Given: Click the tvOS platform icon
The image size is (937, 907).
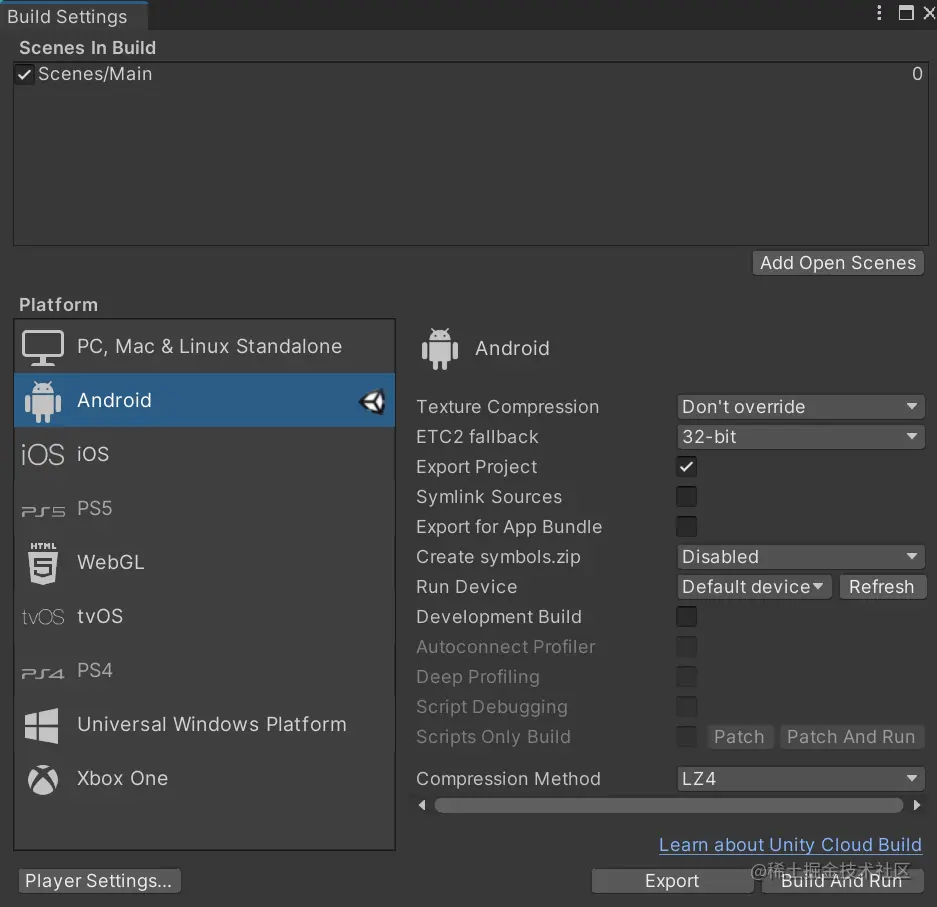Looking at the screenshot, I should (42, 617).
